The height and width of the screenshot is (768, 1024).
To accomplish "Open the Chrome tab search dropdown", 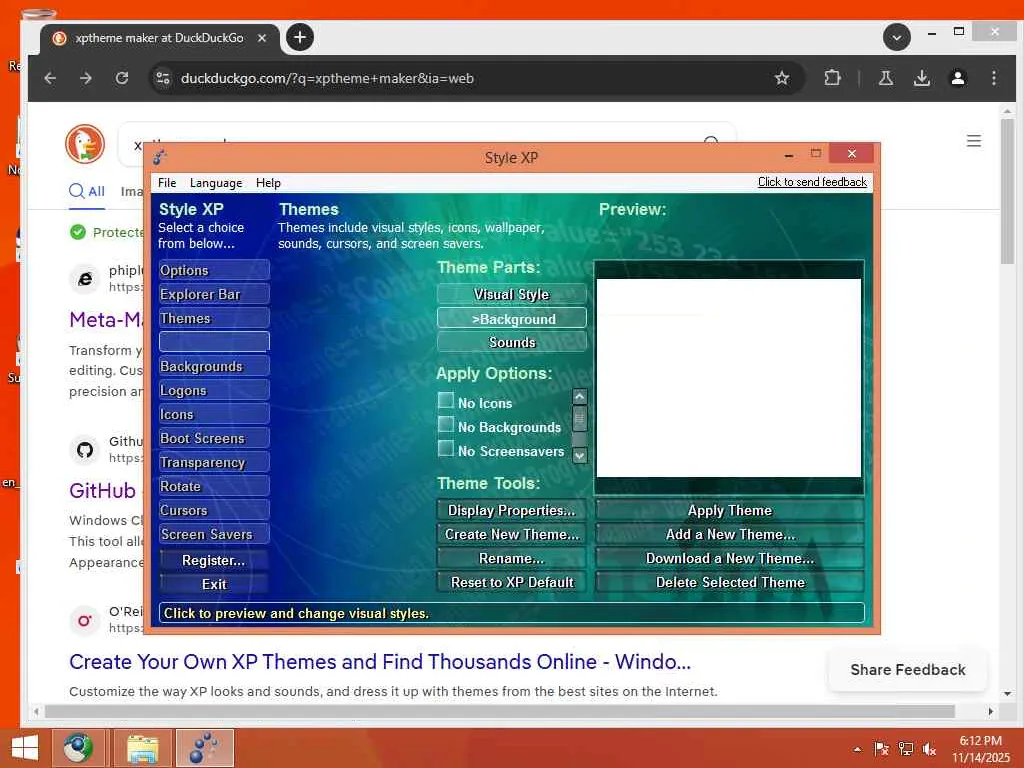I will click(897, 37).
